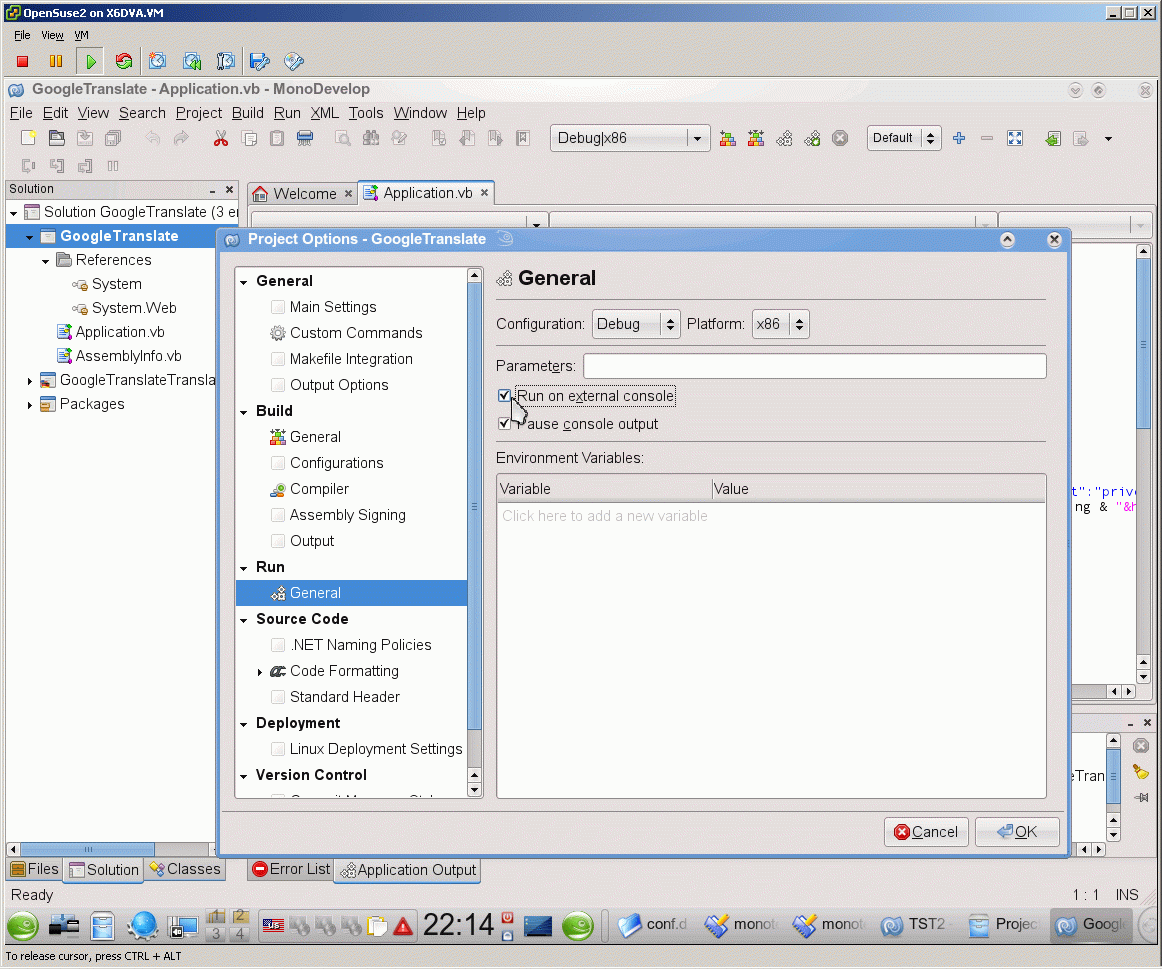
Task: Select Assembly Signing item
Action: point(348,515)
